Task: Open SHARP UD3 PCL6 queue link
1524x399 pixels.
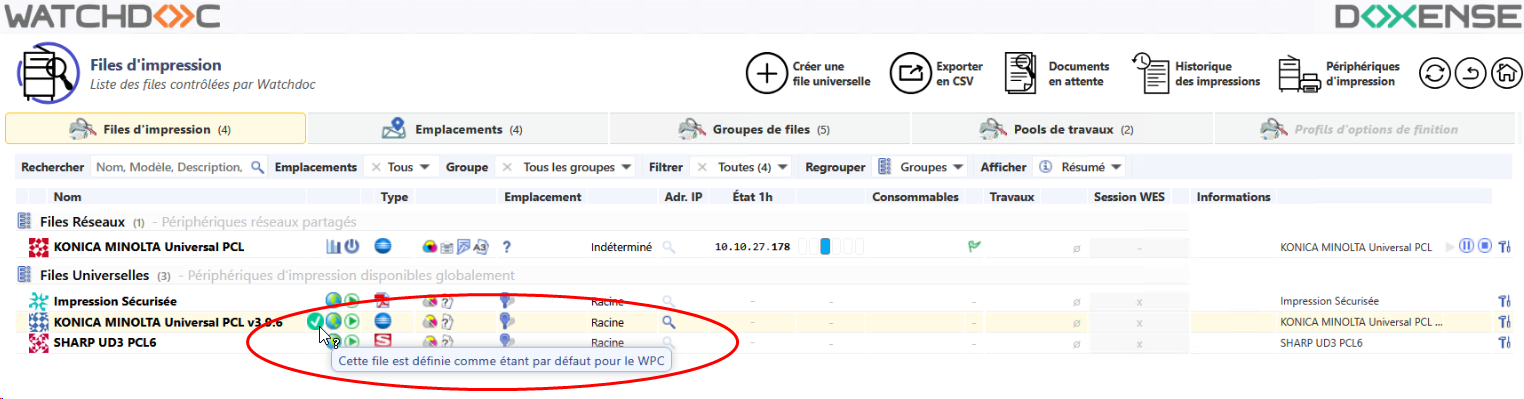Action: point(105,343)
